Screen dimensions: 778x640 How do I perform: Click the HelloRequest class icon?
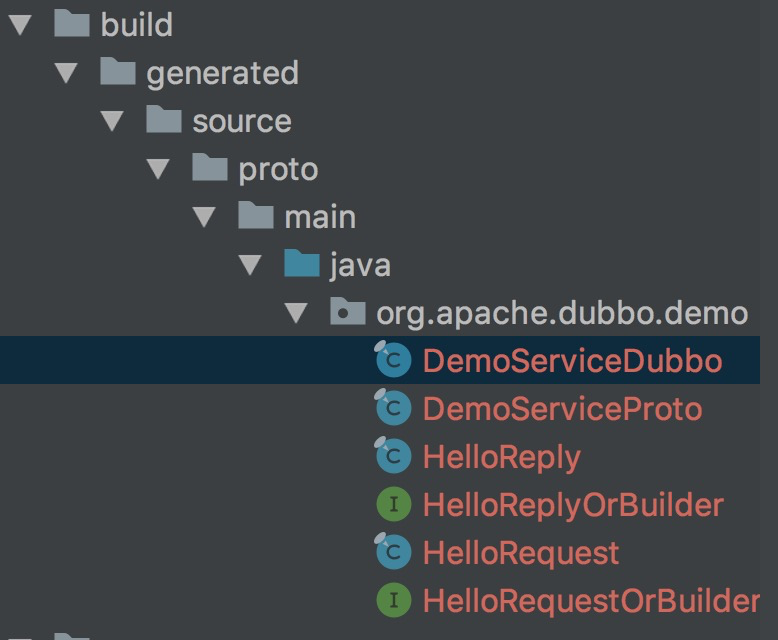393,553
